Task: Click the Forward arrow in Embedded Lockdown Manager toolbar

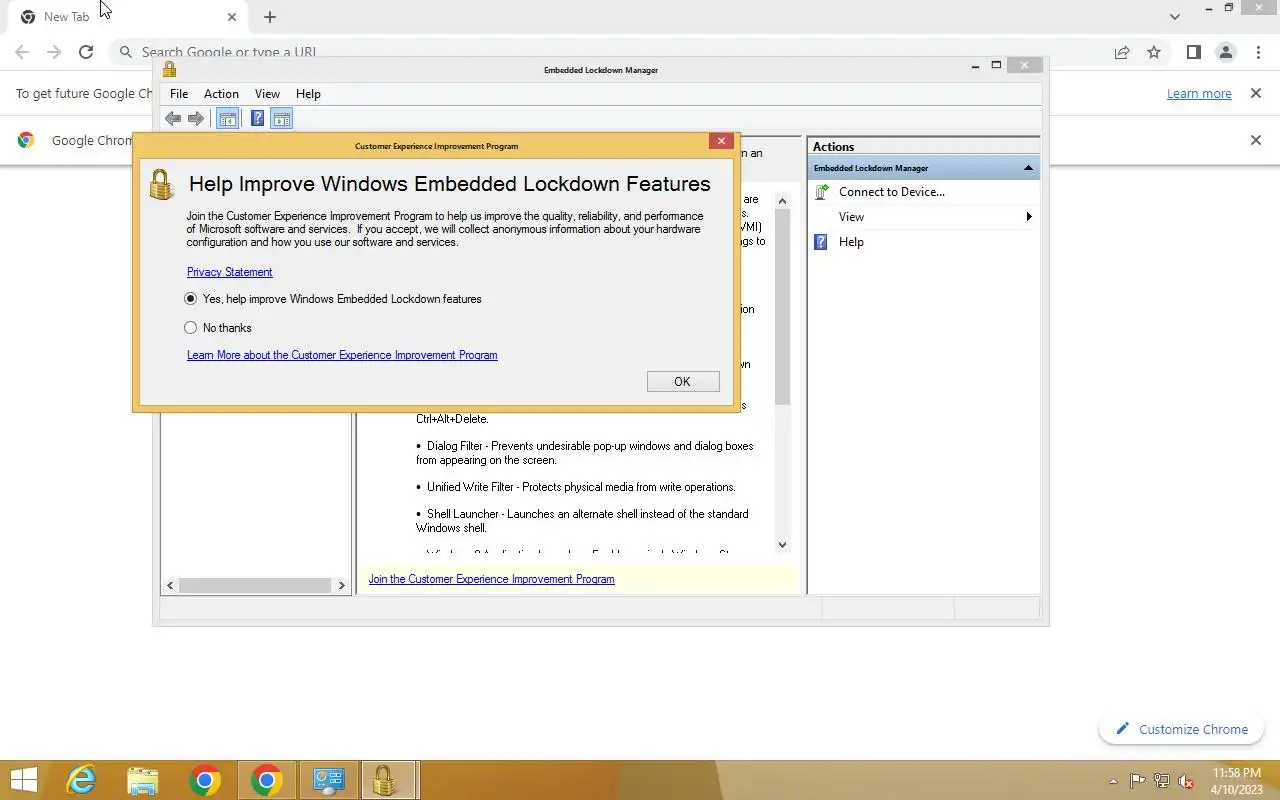Action: point(196,118)
